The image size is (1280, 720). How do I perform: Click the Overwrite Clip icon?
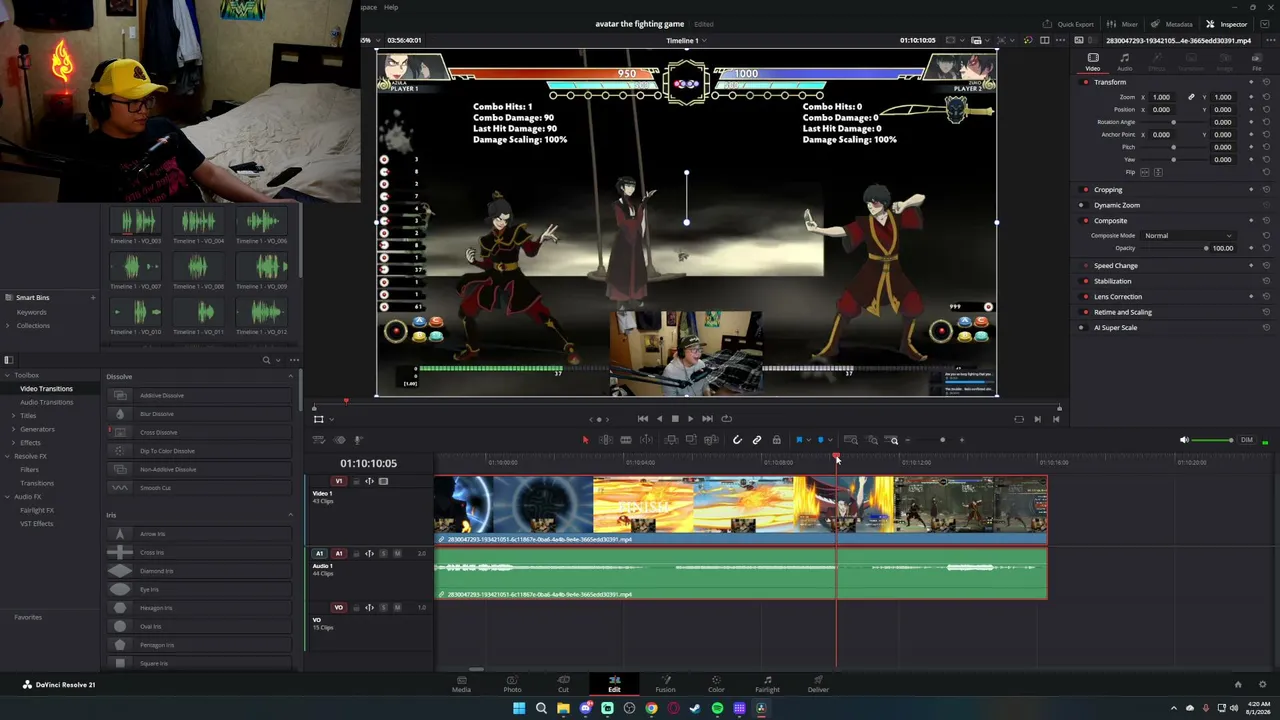(x=691, y=440)
